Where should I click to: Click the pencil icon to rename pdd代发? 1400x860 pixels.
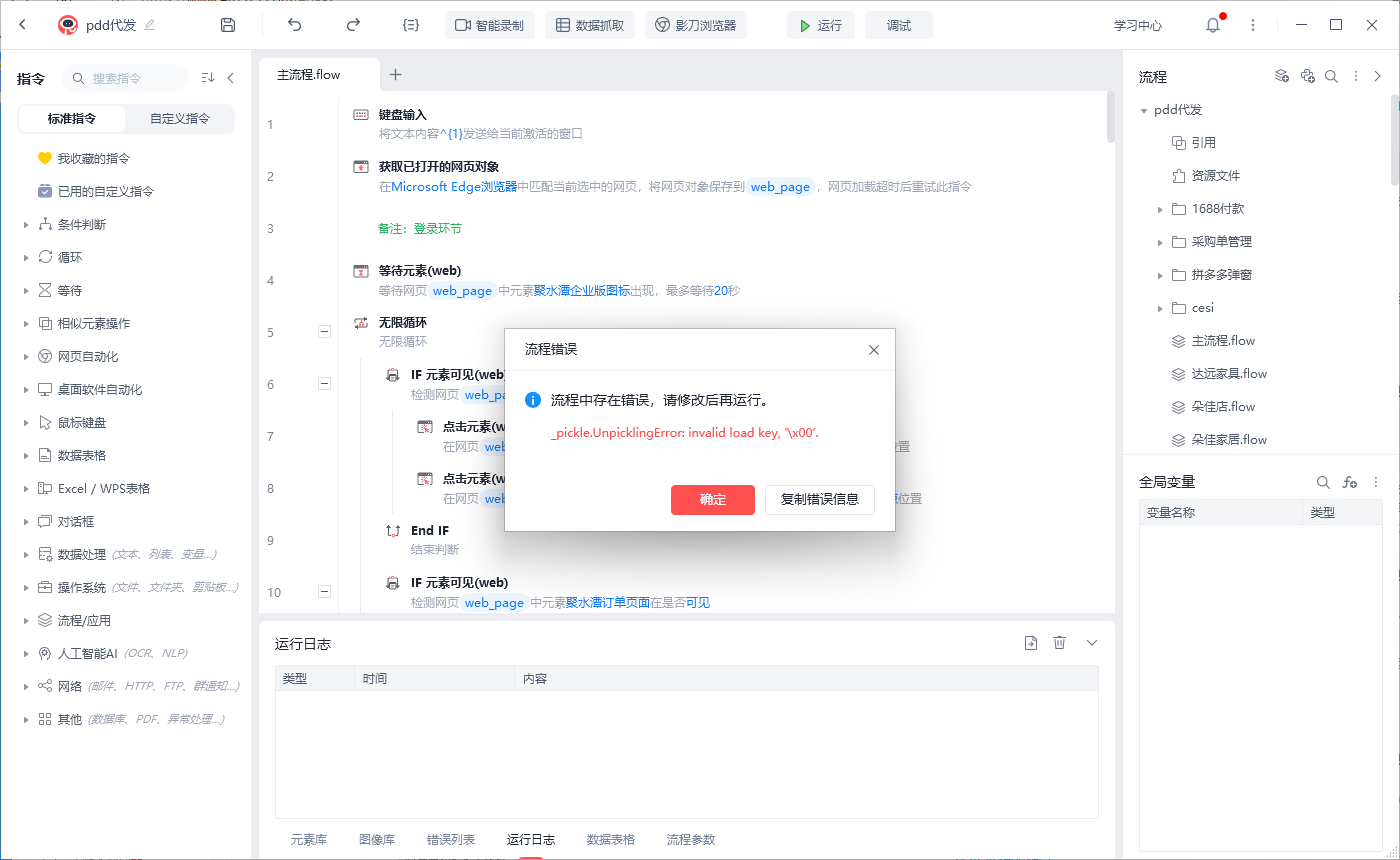(150, 25)
